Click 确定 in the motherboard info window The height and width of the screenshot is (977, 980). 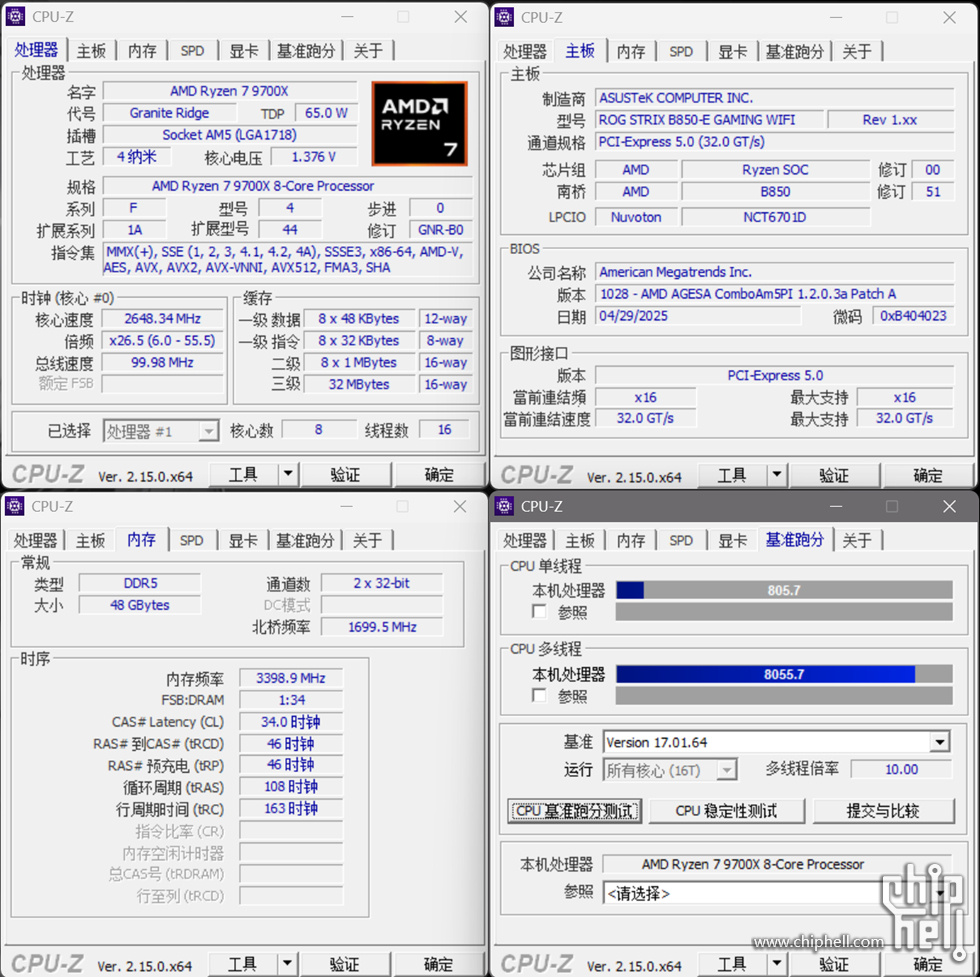click(928, 474)
